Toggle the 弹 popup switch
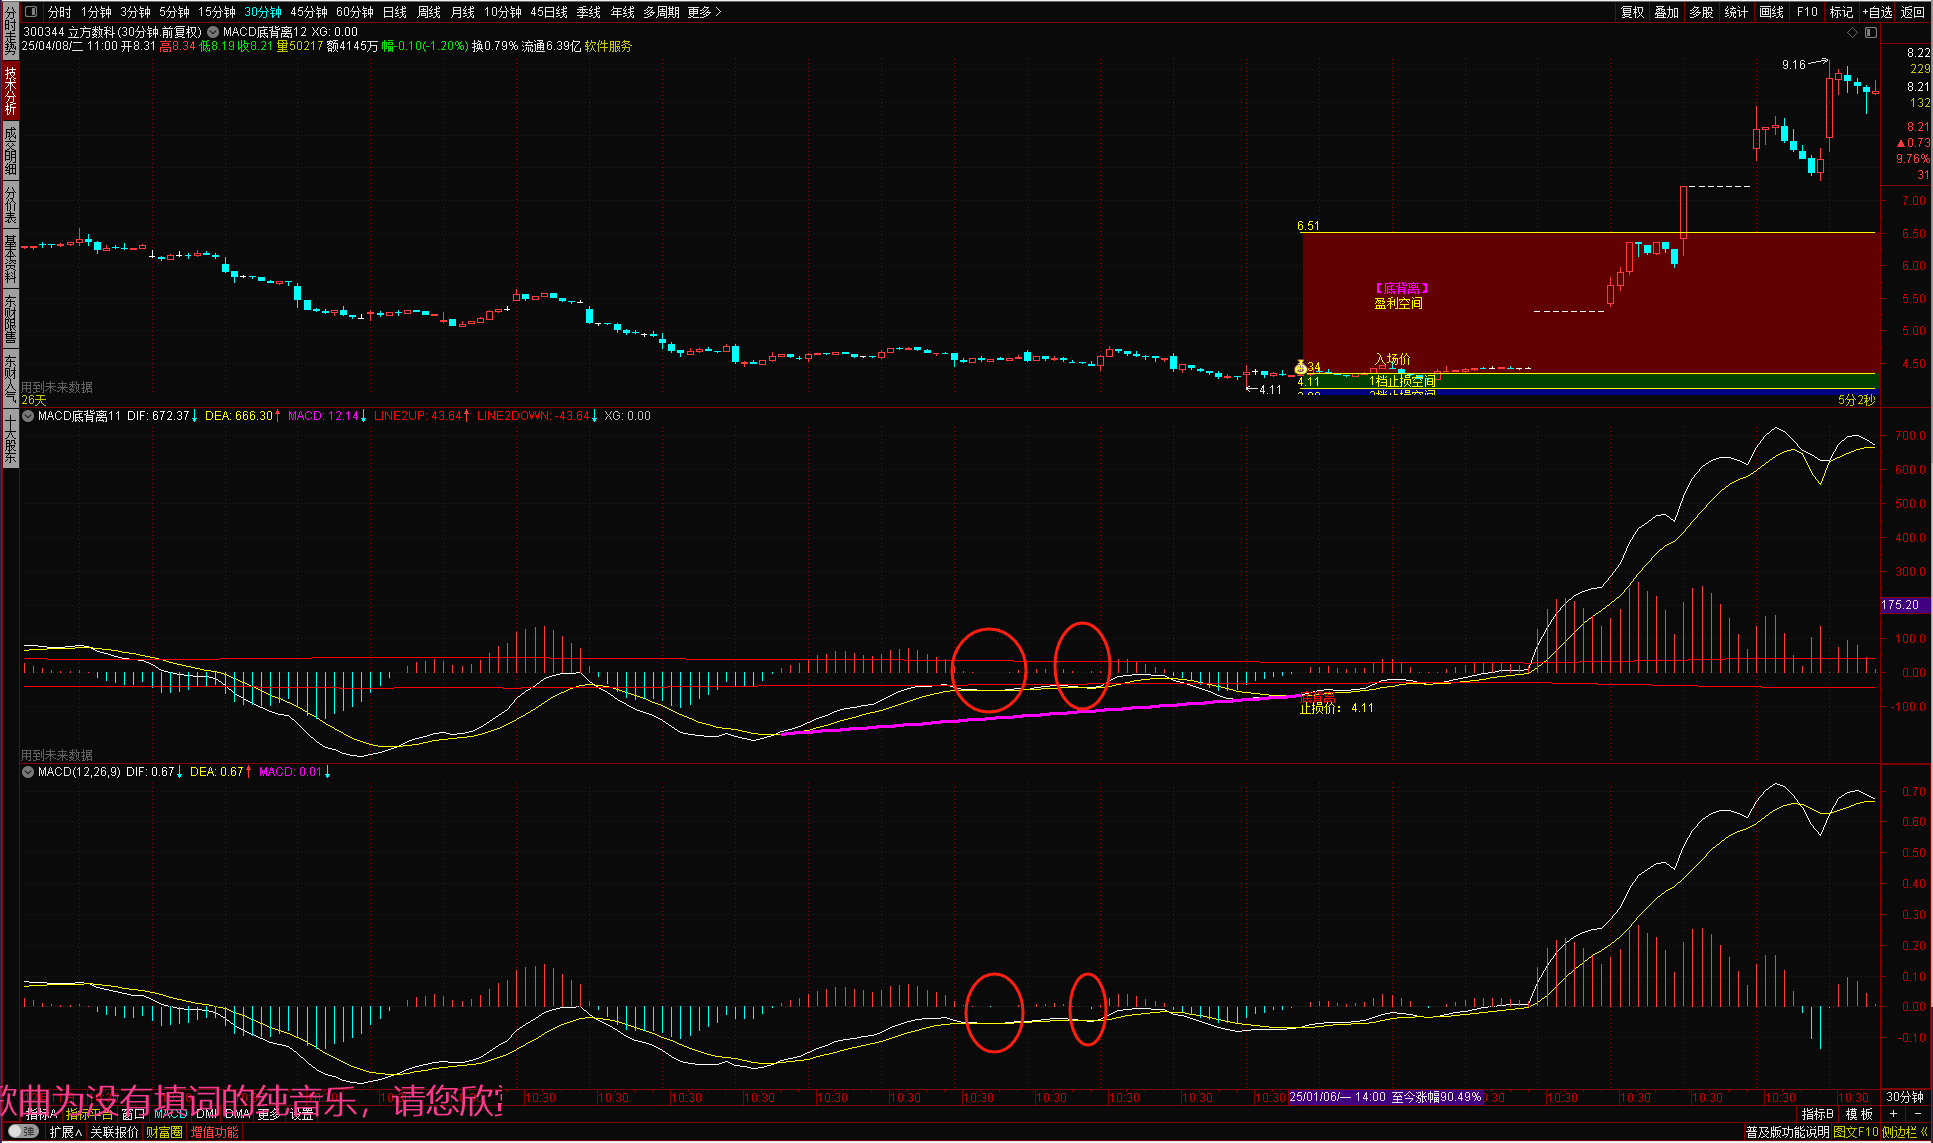 click(x=22, y=1131)
